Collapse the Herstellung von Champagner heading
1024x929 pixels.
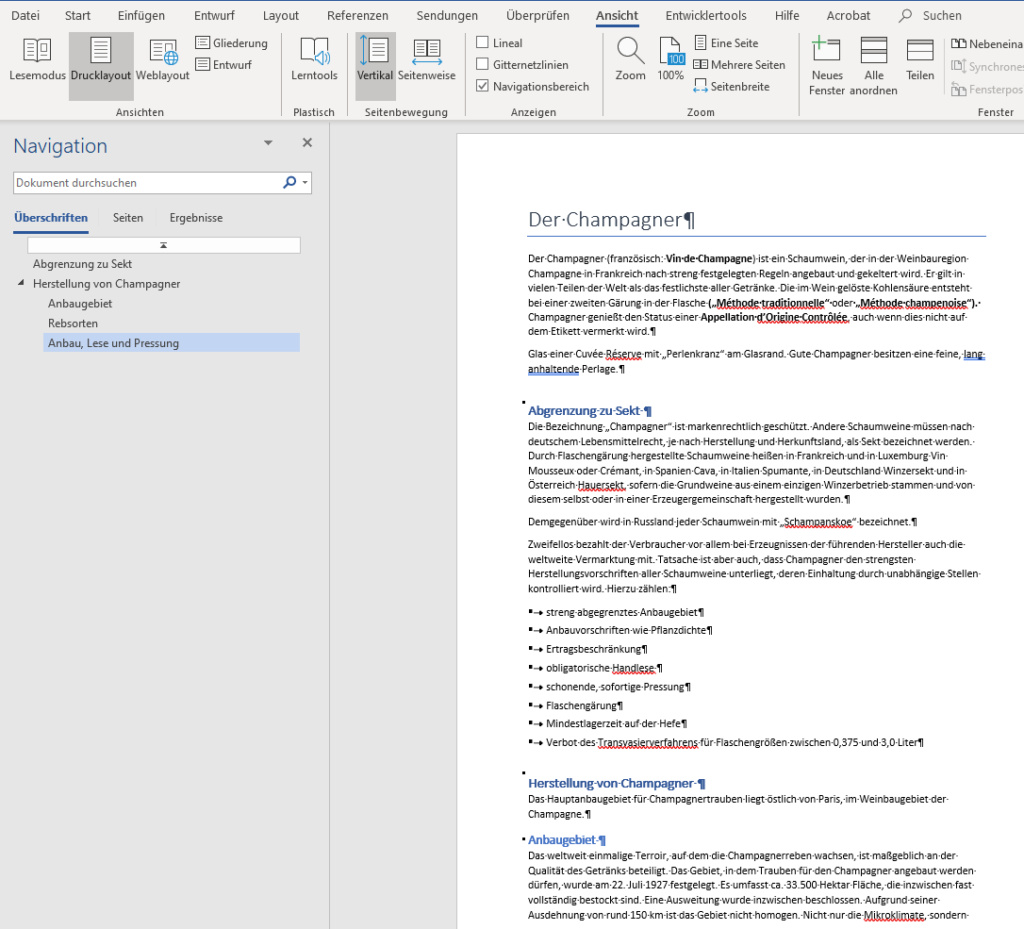coord(22,284)
